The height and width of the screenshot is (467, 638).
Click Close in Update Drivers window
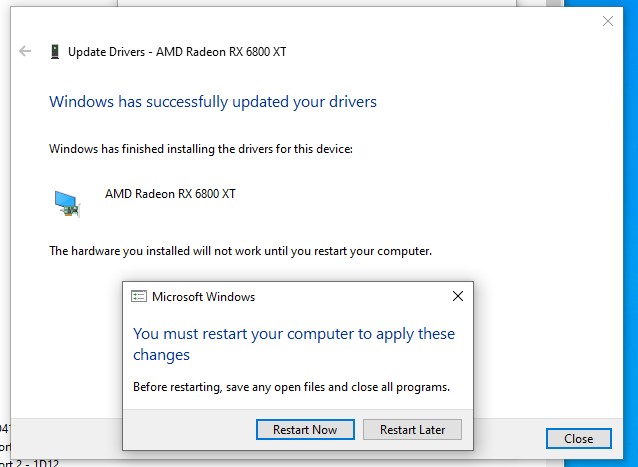click(x=579, y=439)
